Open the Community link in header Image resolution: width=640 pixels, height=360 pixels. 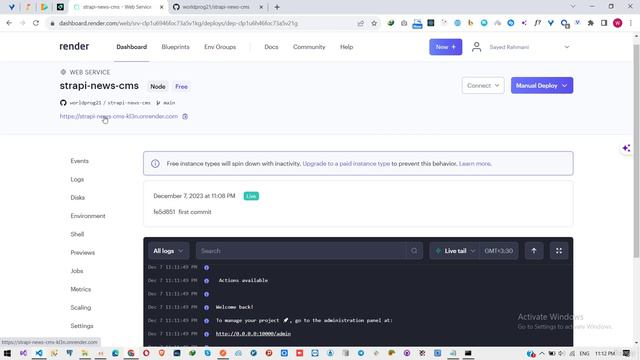[x=309, y=47]
